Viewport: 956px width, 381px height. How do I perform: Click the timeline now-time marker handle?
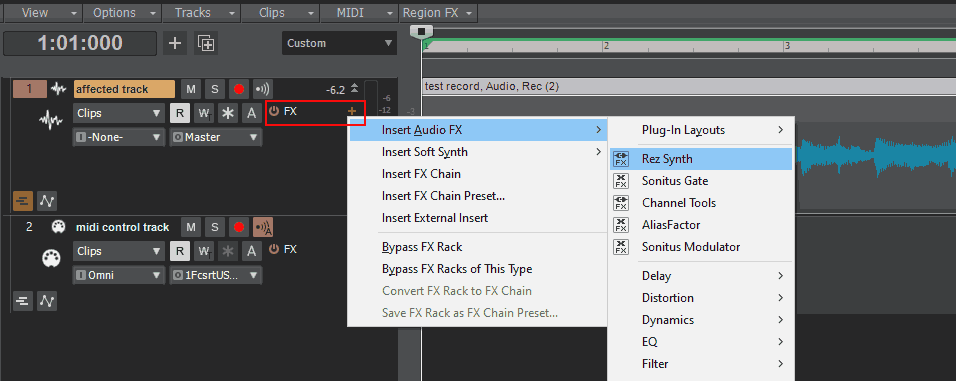[x=421, y=31]
